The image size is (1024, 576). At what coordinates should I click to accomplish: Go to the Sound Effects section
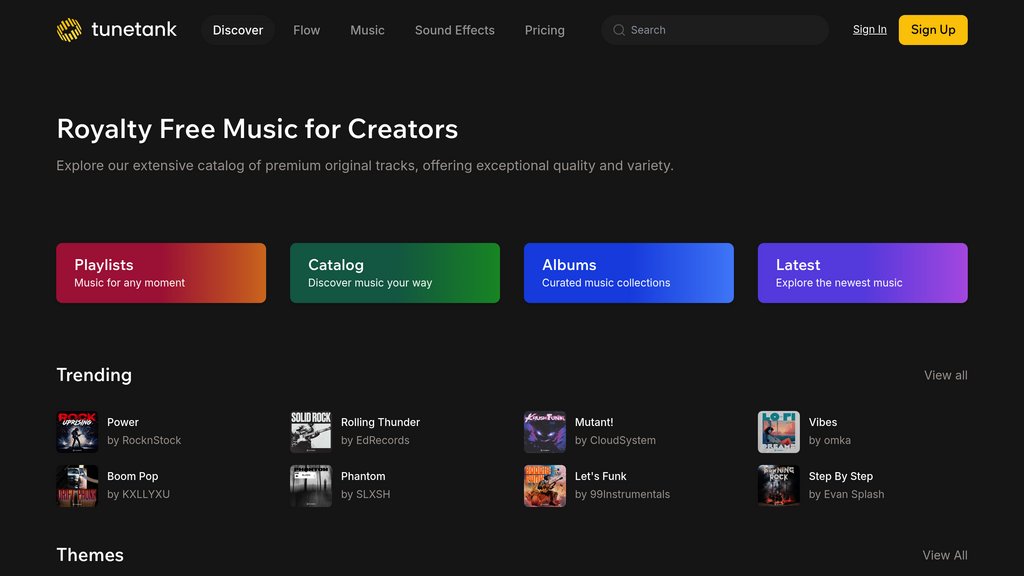(454, 30)
